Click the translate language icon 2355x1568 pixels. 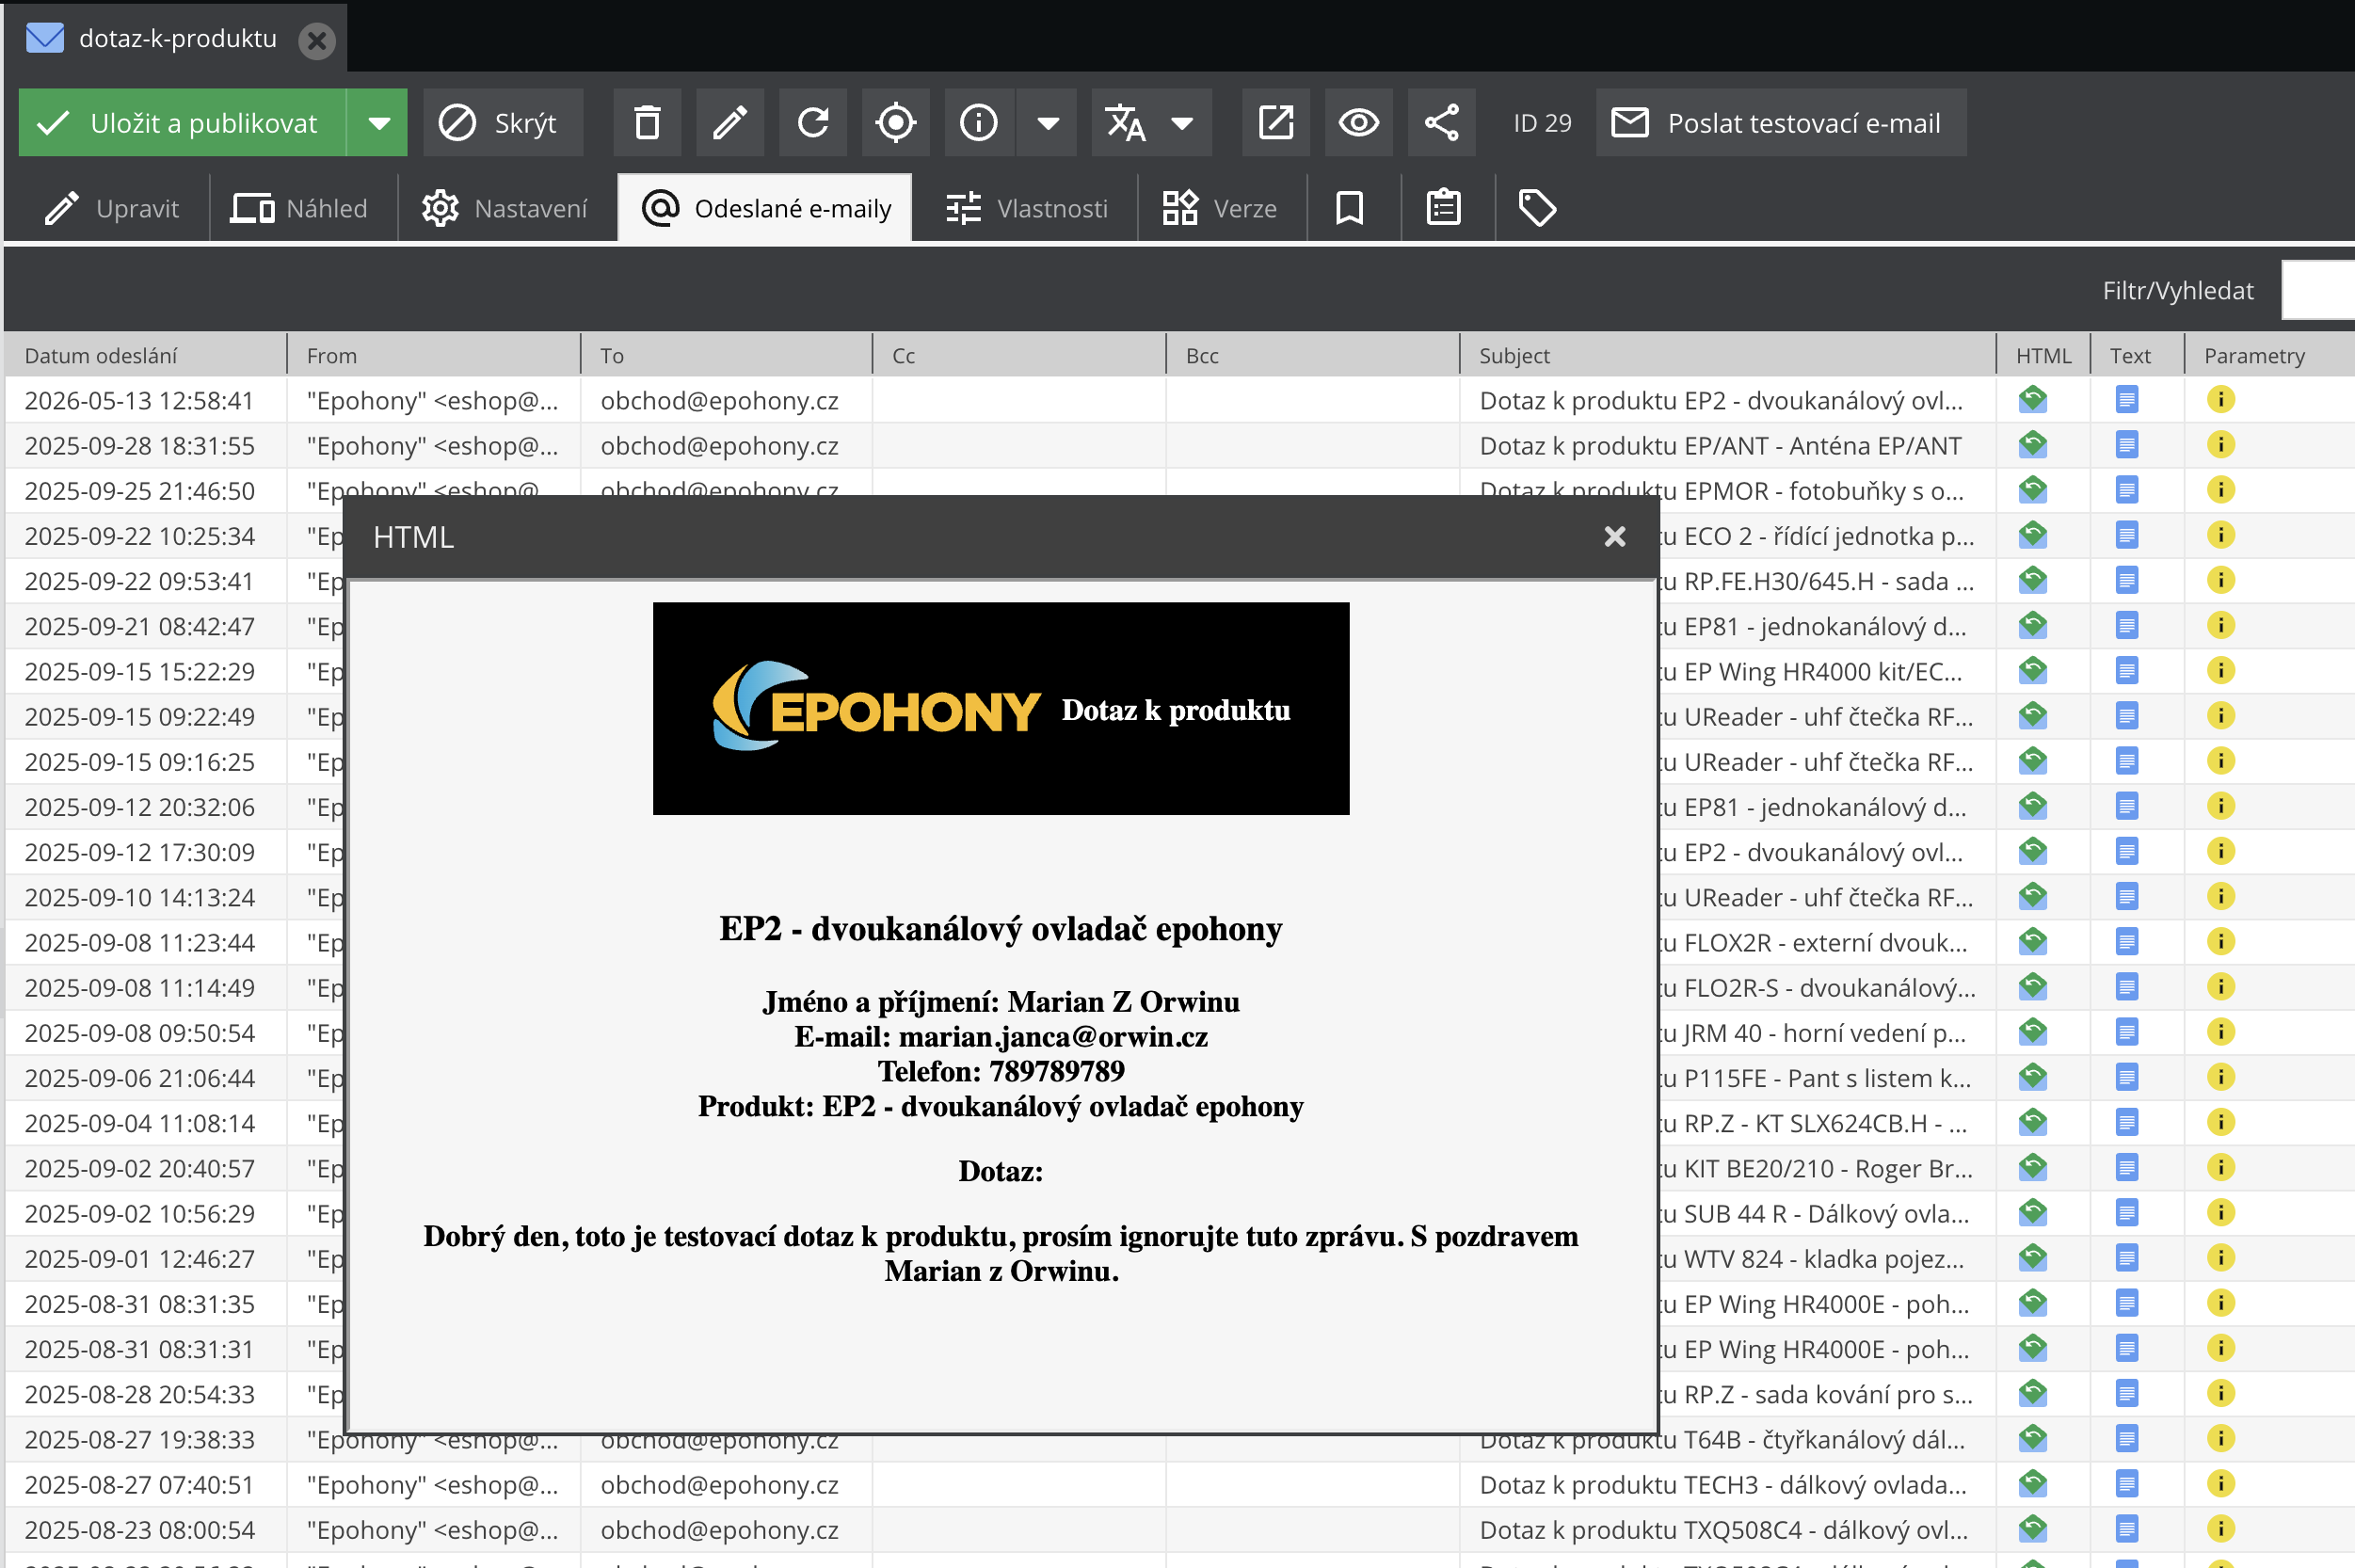pos(1126,123)
